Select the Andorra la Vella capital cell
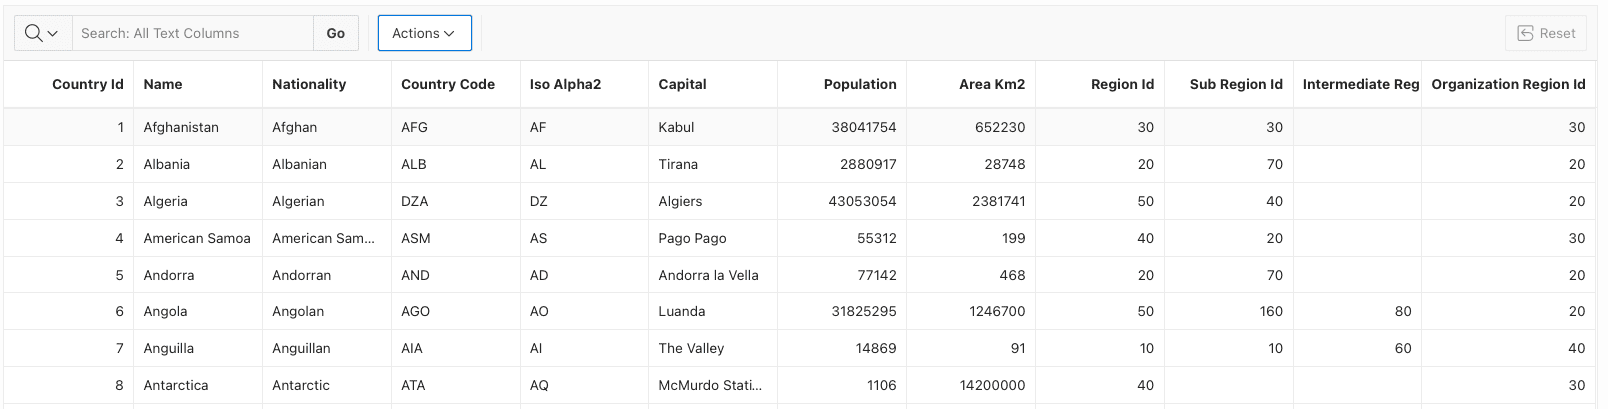Image resolution: width=1608 pixels, height=409 pixels. point(708,275)
